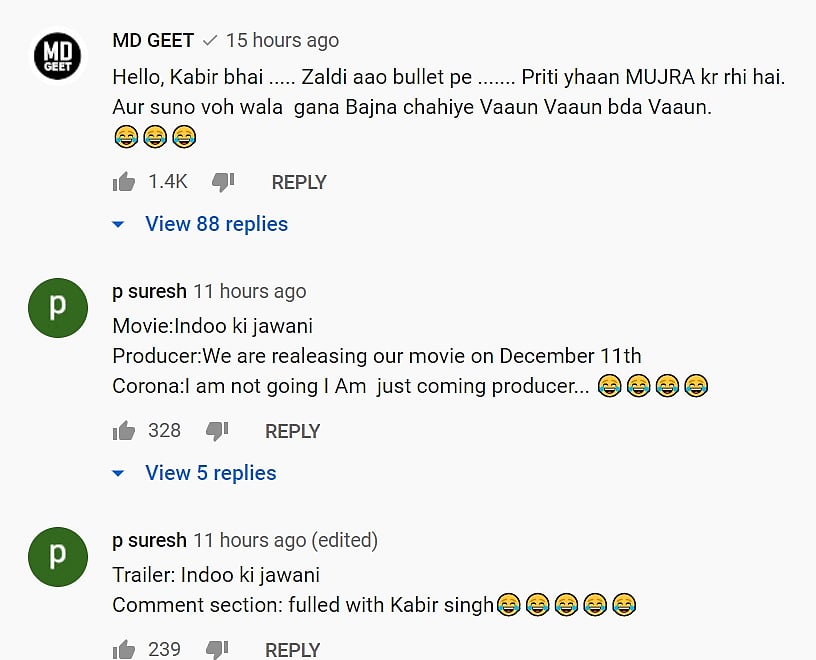Open p suresh avatar on trailer comment
The height and width of the screenshot is (660, 816).
tap(58, 556)
